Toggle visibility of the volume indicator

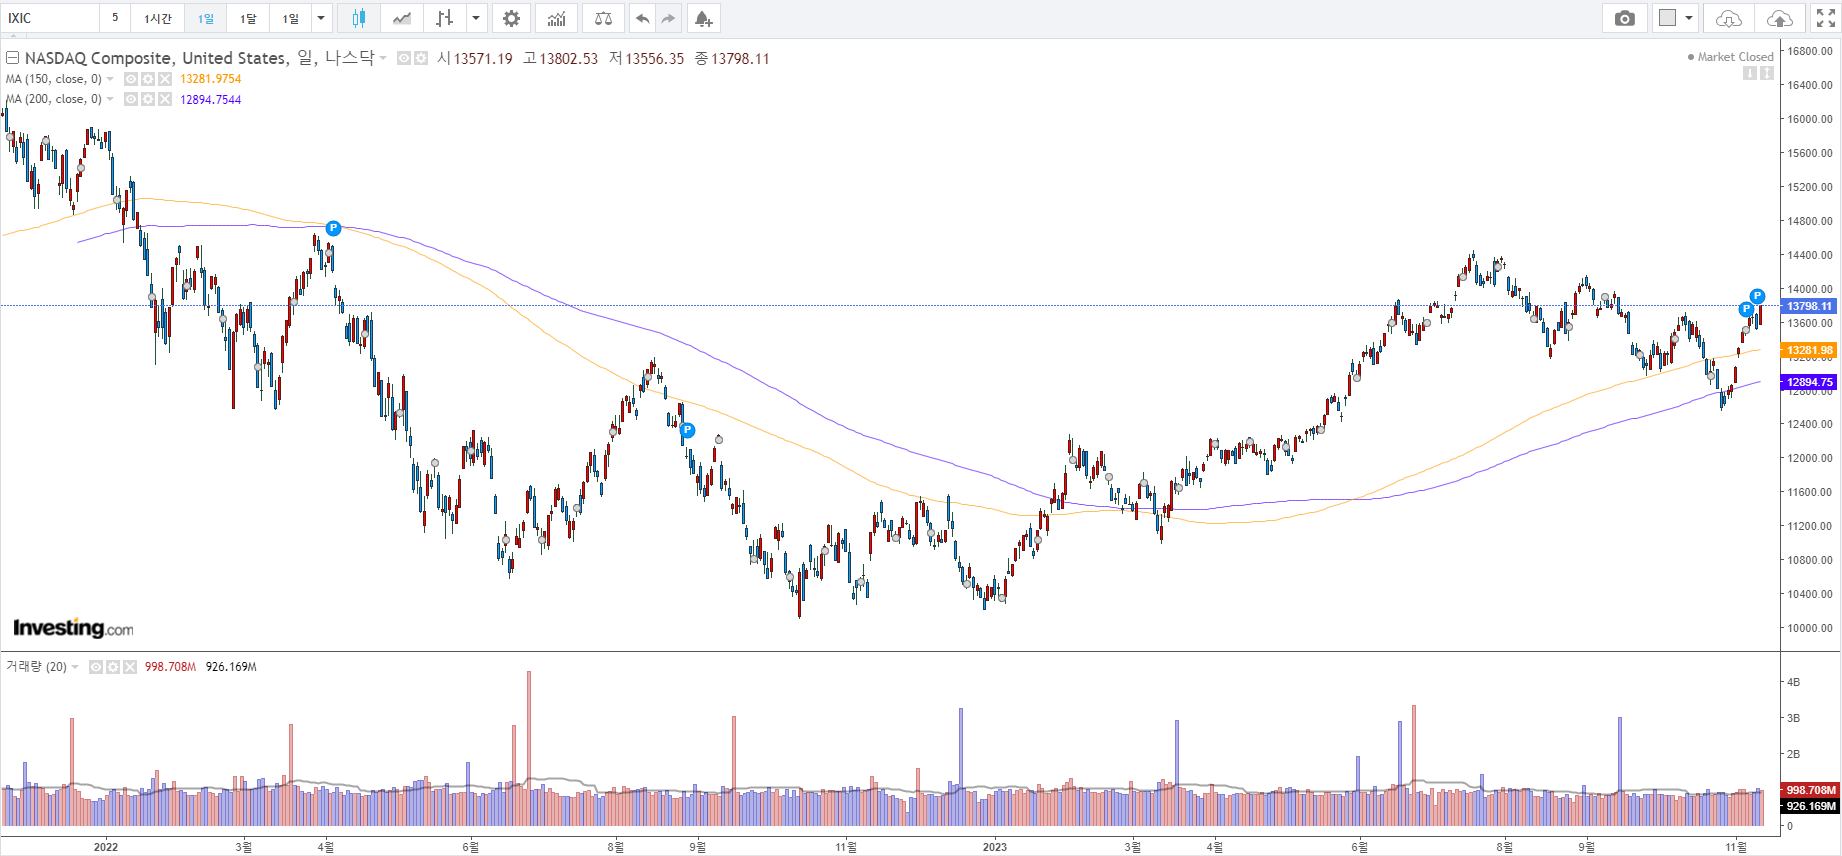point(96,667)
